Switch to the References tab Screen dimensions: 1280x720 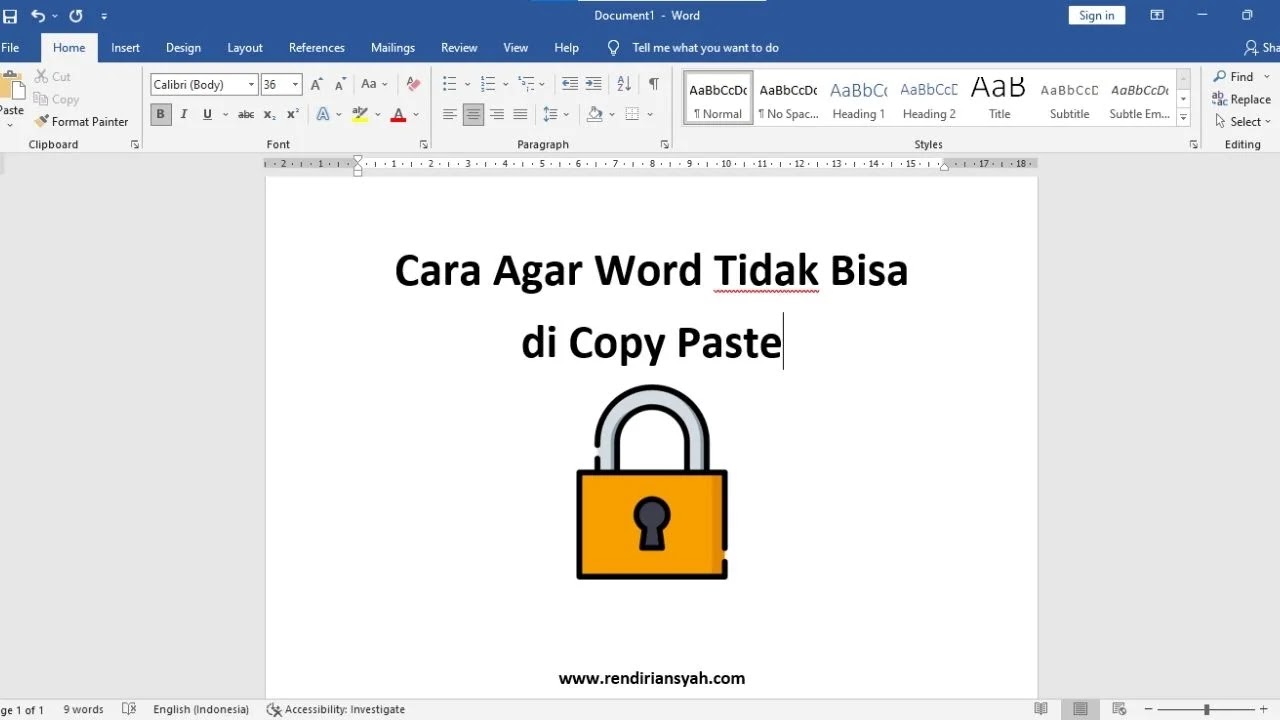click(317, 47)
